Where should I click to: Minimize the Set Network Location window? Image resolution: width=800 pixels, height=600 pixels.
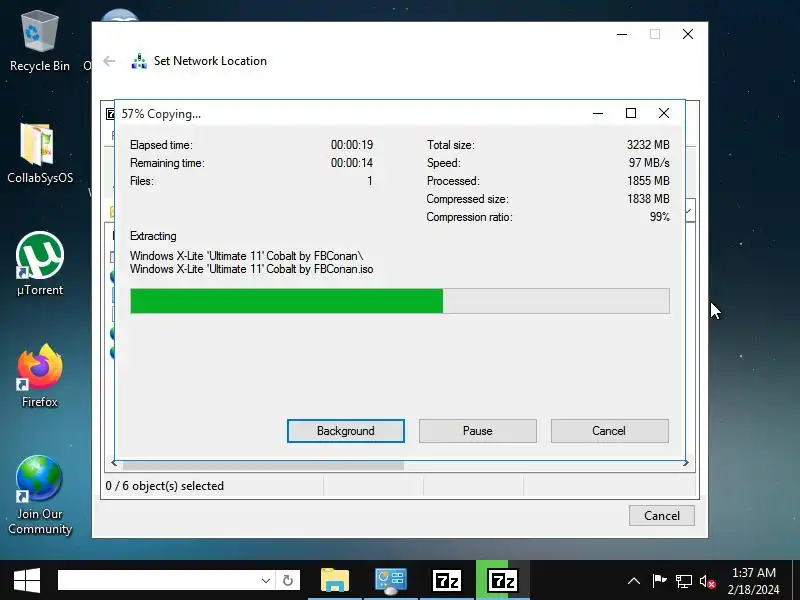622,34
